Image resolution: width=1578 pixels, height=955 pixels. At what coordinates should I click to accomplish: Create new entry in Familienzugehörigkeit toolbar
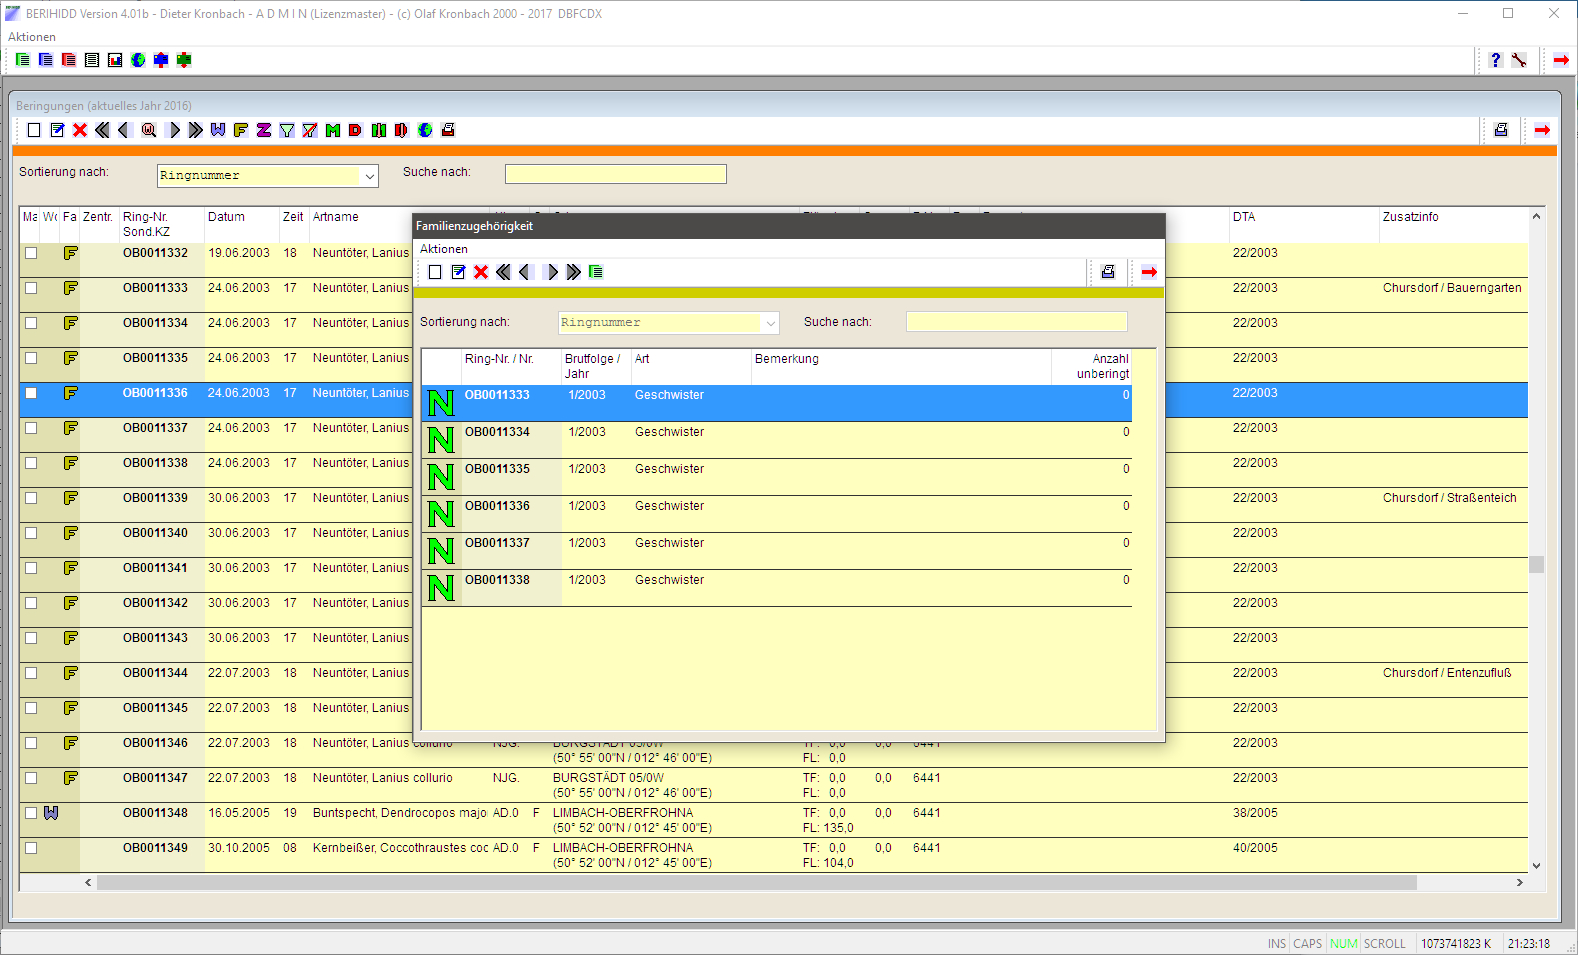[x=435, y=272]
